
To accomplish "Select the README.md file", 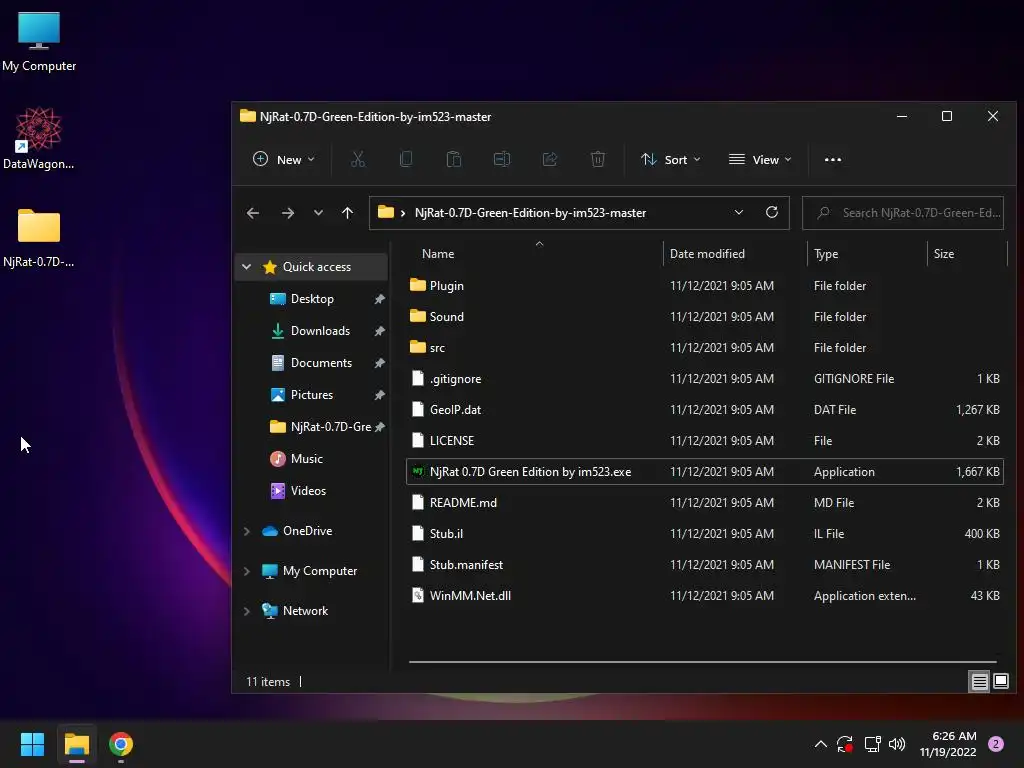I will 705,503.
